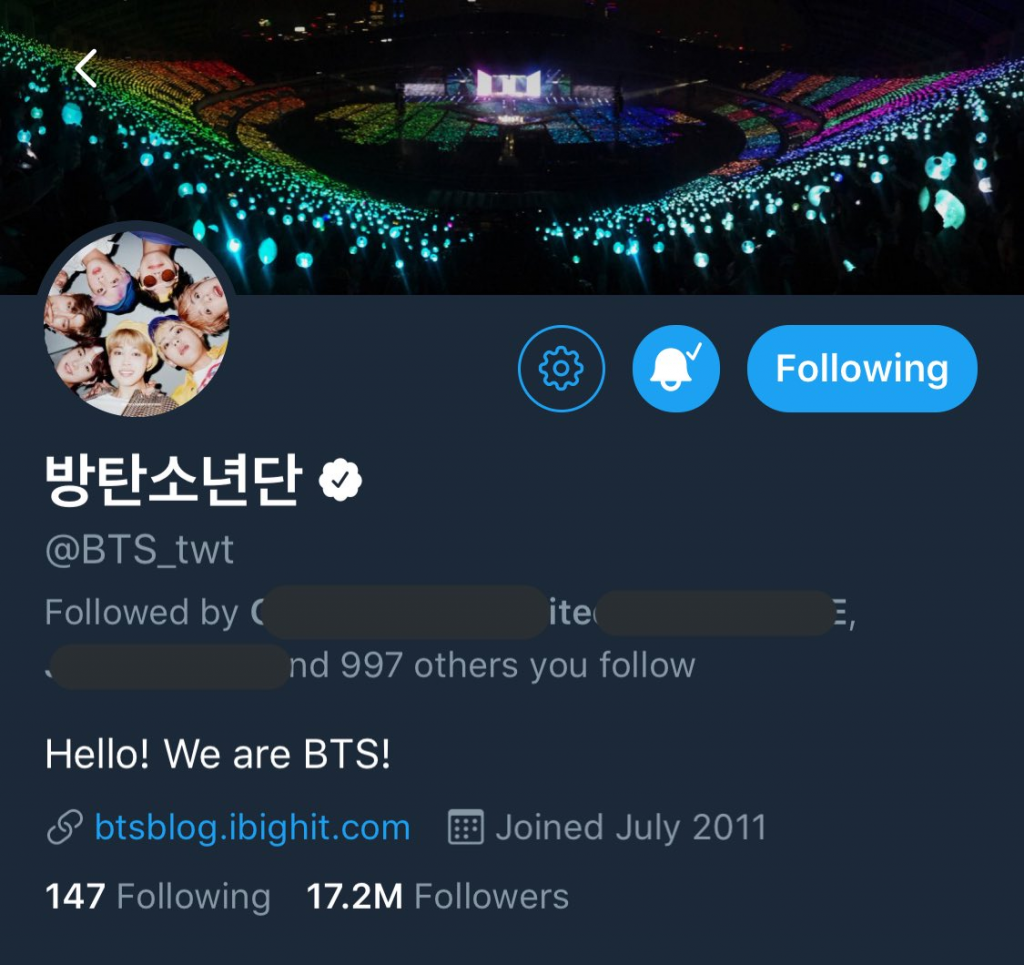Tap the 방탄소년단 display name
The width and height of the screenshot is (1024, 965).
pos(173,480)
